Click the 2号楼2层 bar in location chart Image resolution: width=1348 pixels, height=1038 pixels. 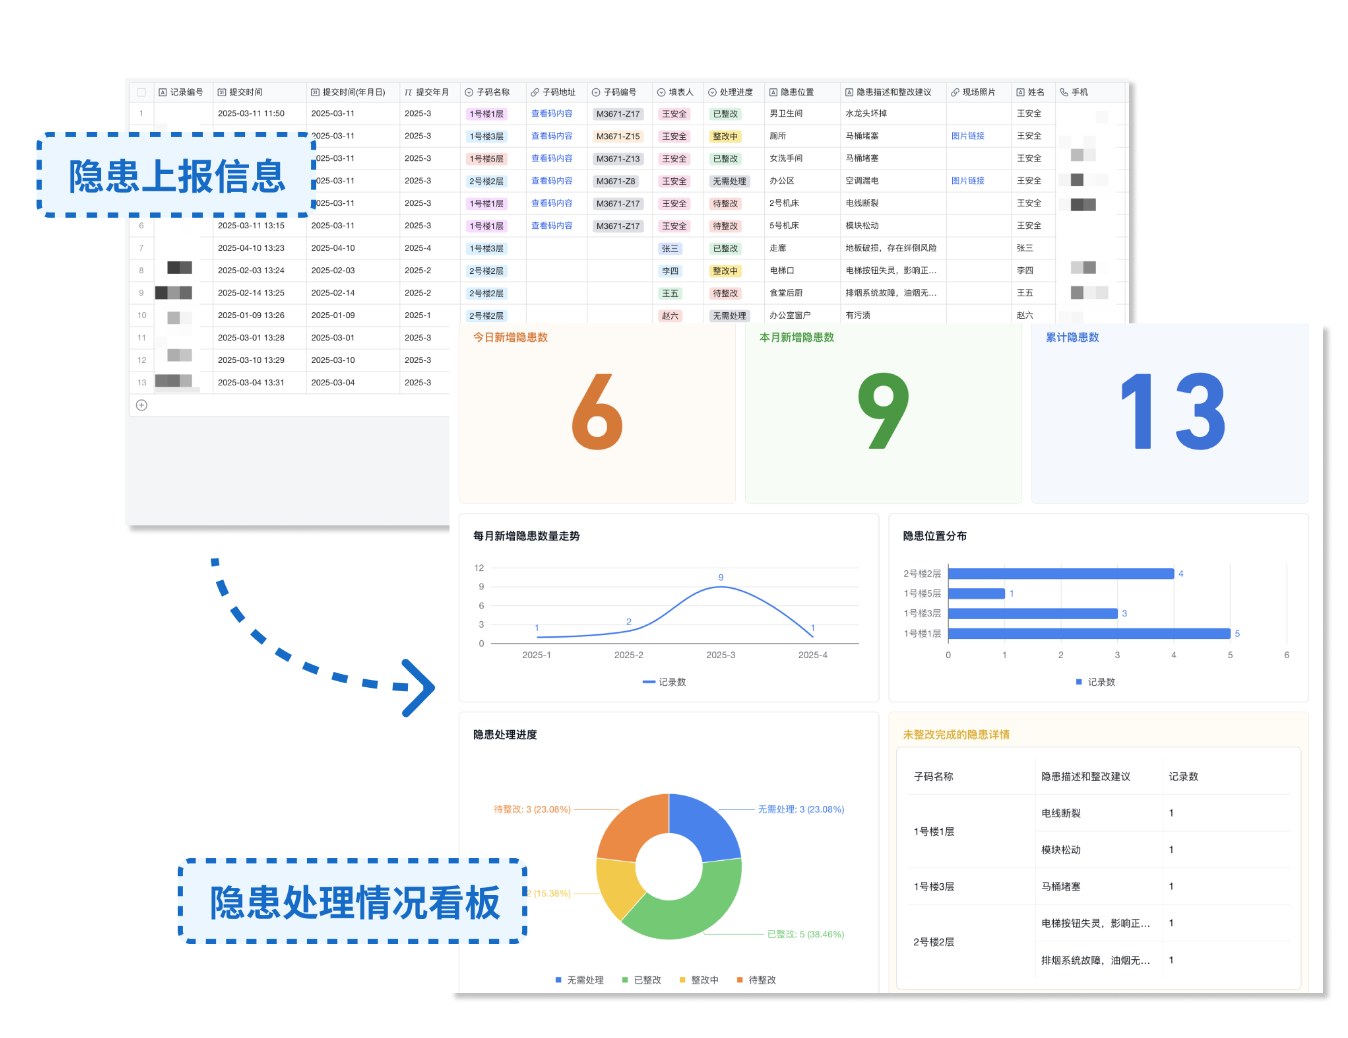pos(1061,574)
